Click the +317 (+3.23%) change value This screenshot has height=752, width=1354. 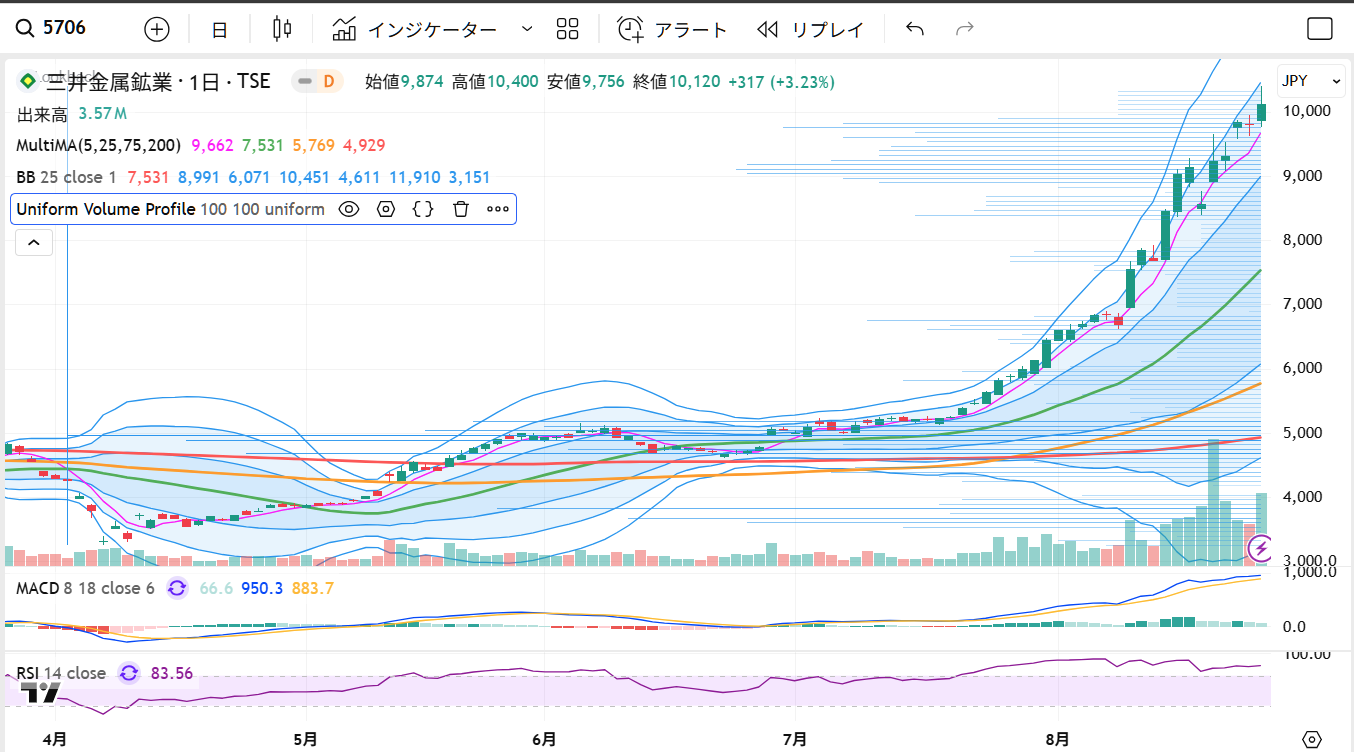[x=781, y=82]
